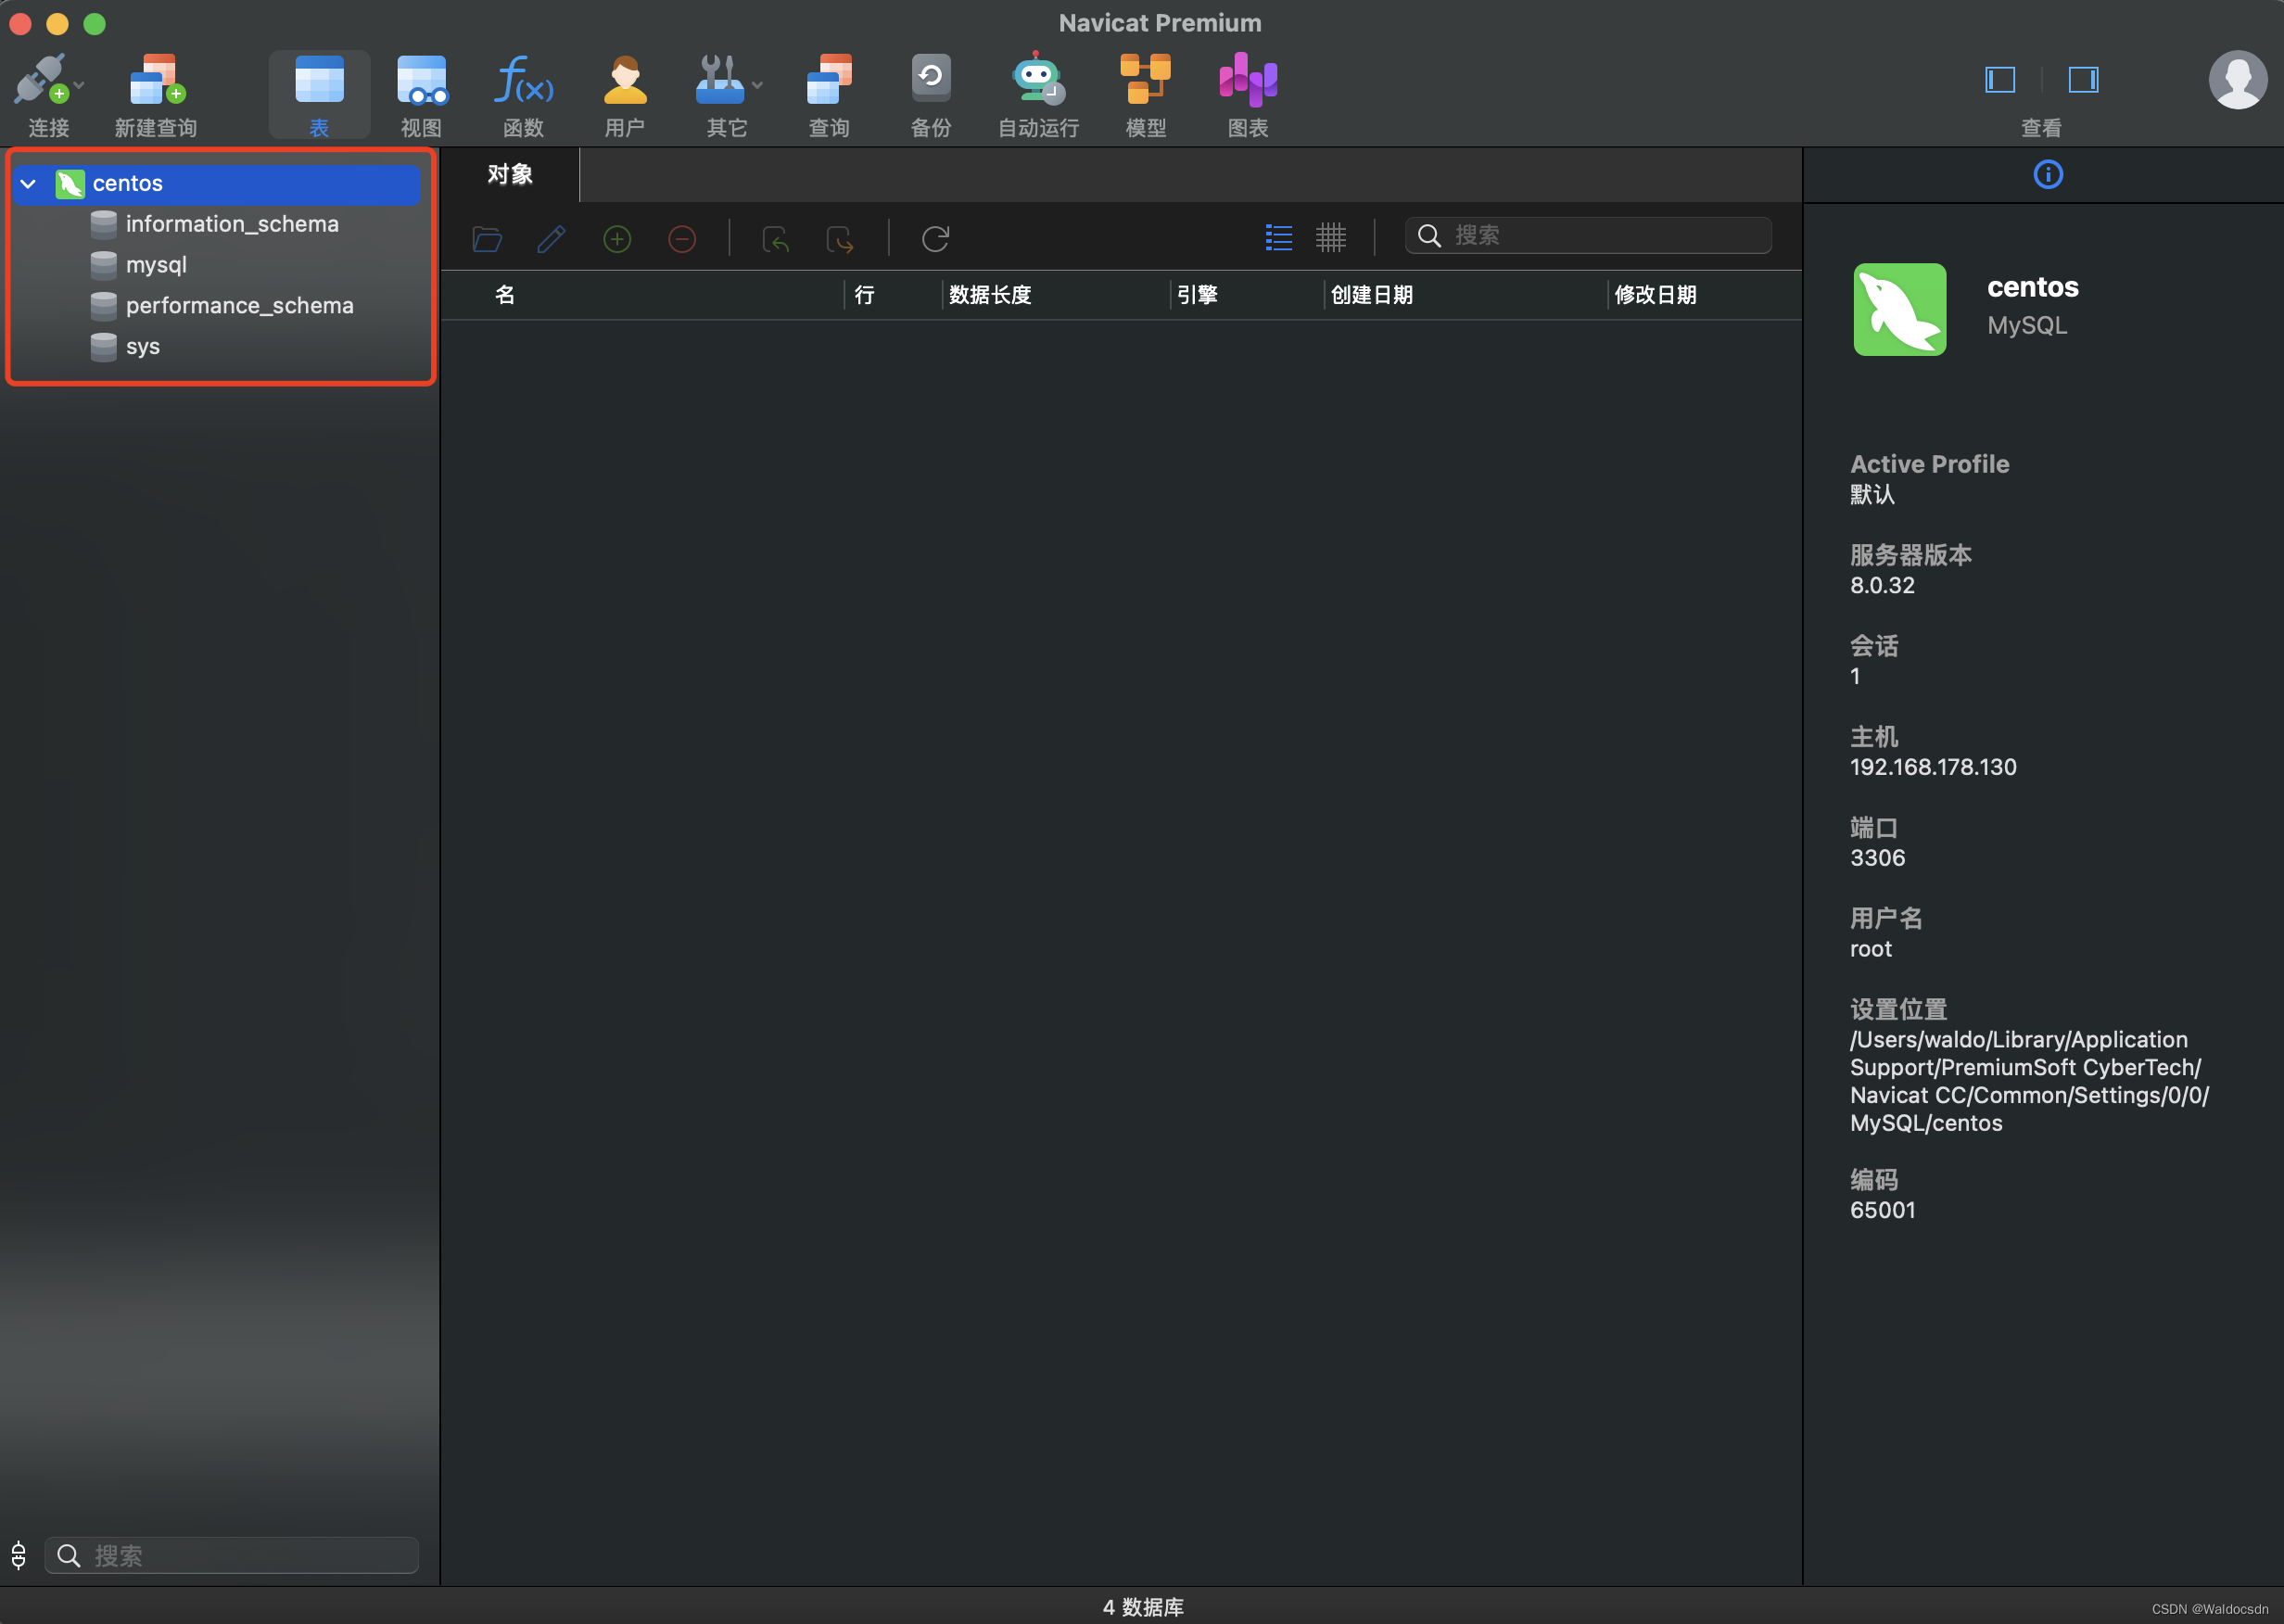2284x1624 pixels.
Task: Sort by the 引擎 column header
Action: coord(1197,295)
